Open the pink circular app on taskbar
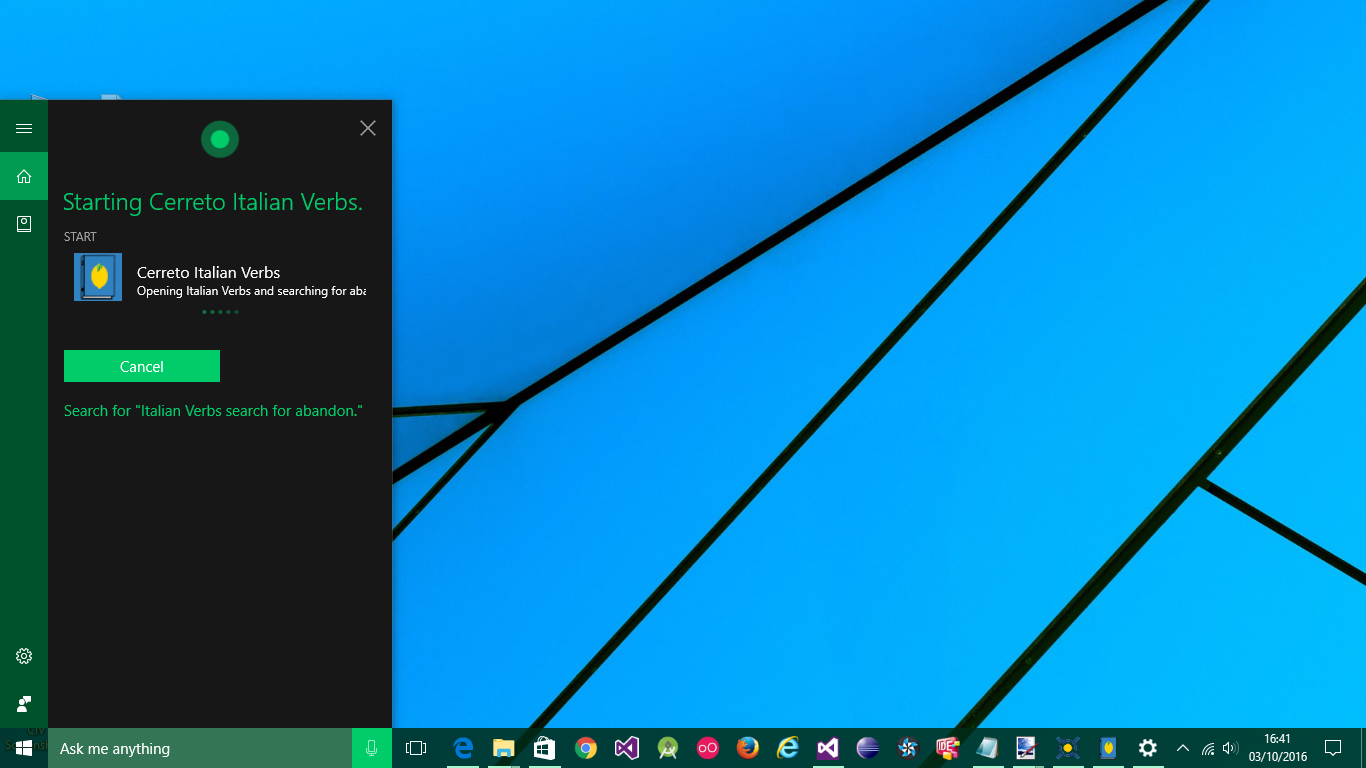The height and width of the screenshot is (768, 1366). coord(708,748)
